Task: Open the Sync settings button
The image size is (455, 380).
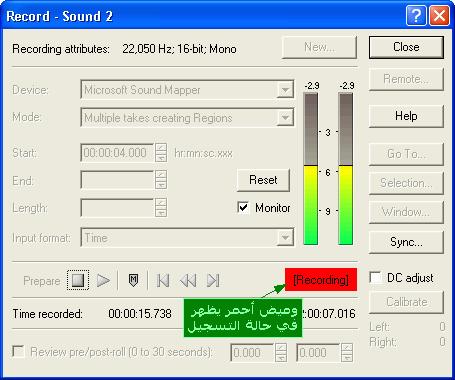Action: pos(406,242)
